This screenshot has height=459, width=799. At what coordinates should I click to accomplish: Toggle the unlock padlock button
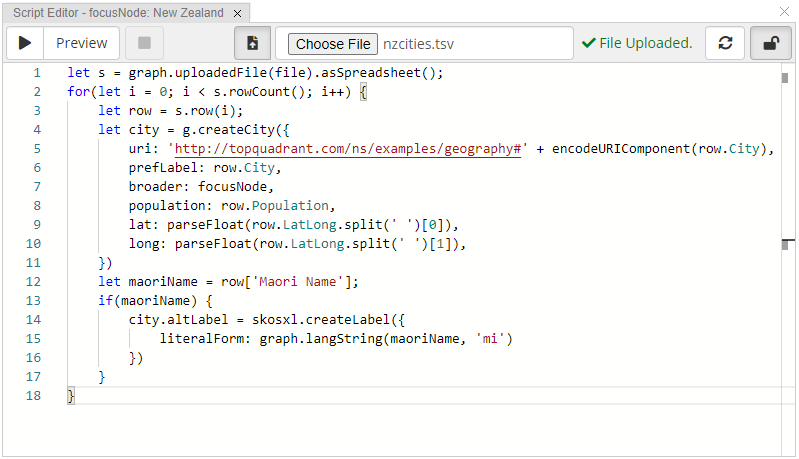click(x=771, y=43)
